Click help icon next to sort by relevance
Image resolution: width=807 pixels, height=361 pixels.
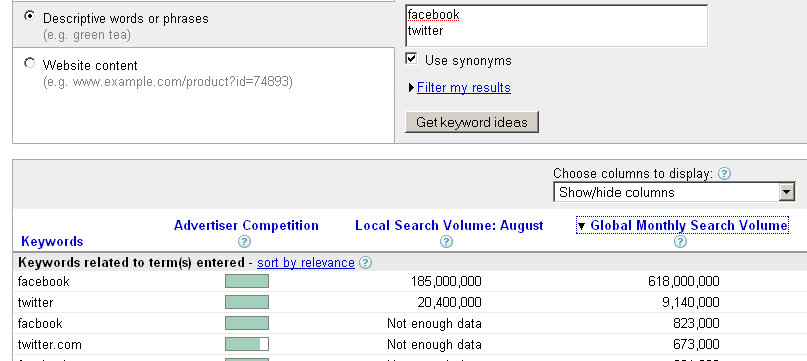pos(365,263)
